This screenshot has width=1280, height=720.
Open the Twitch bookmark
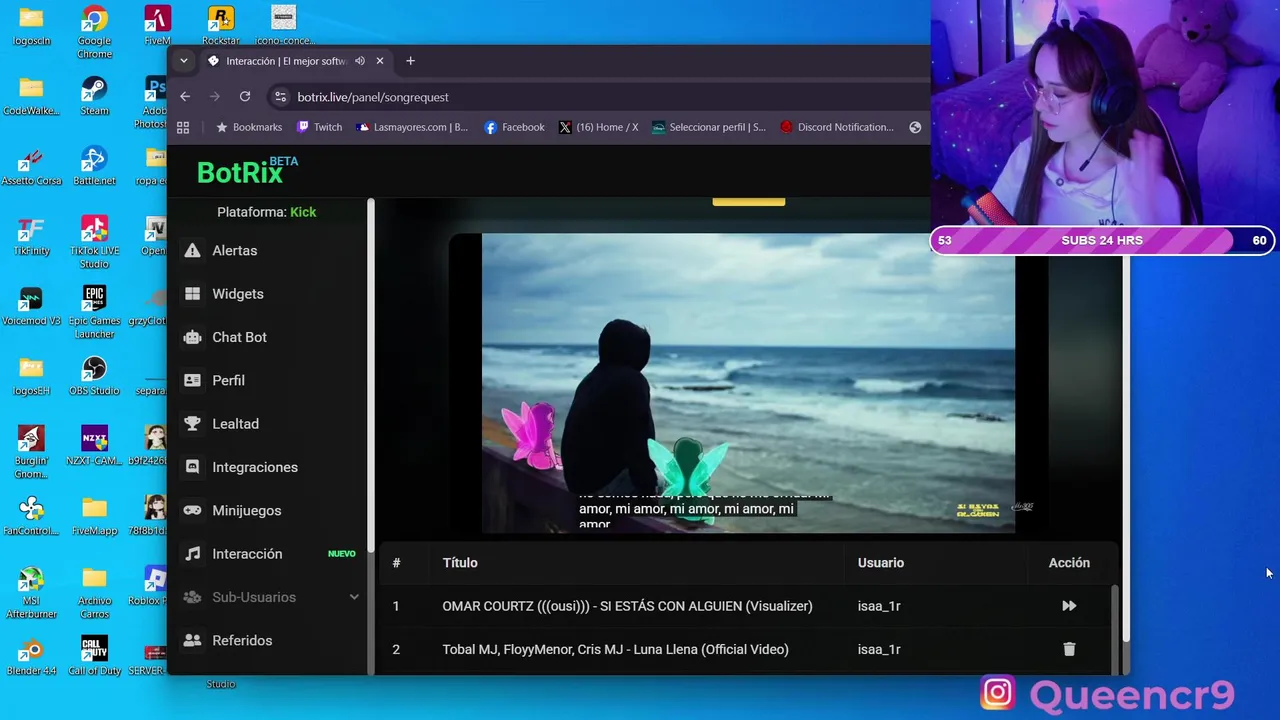coord(319,127)
